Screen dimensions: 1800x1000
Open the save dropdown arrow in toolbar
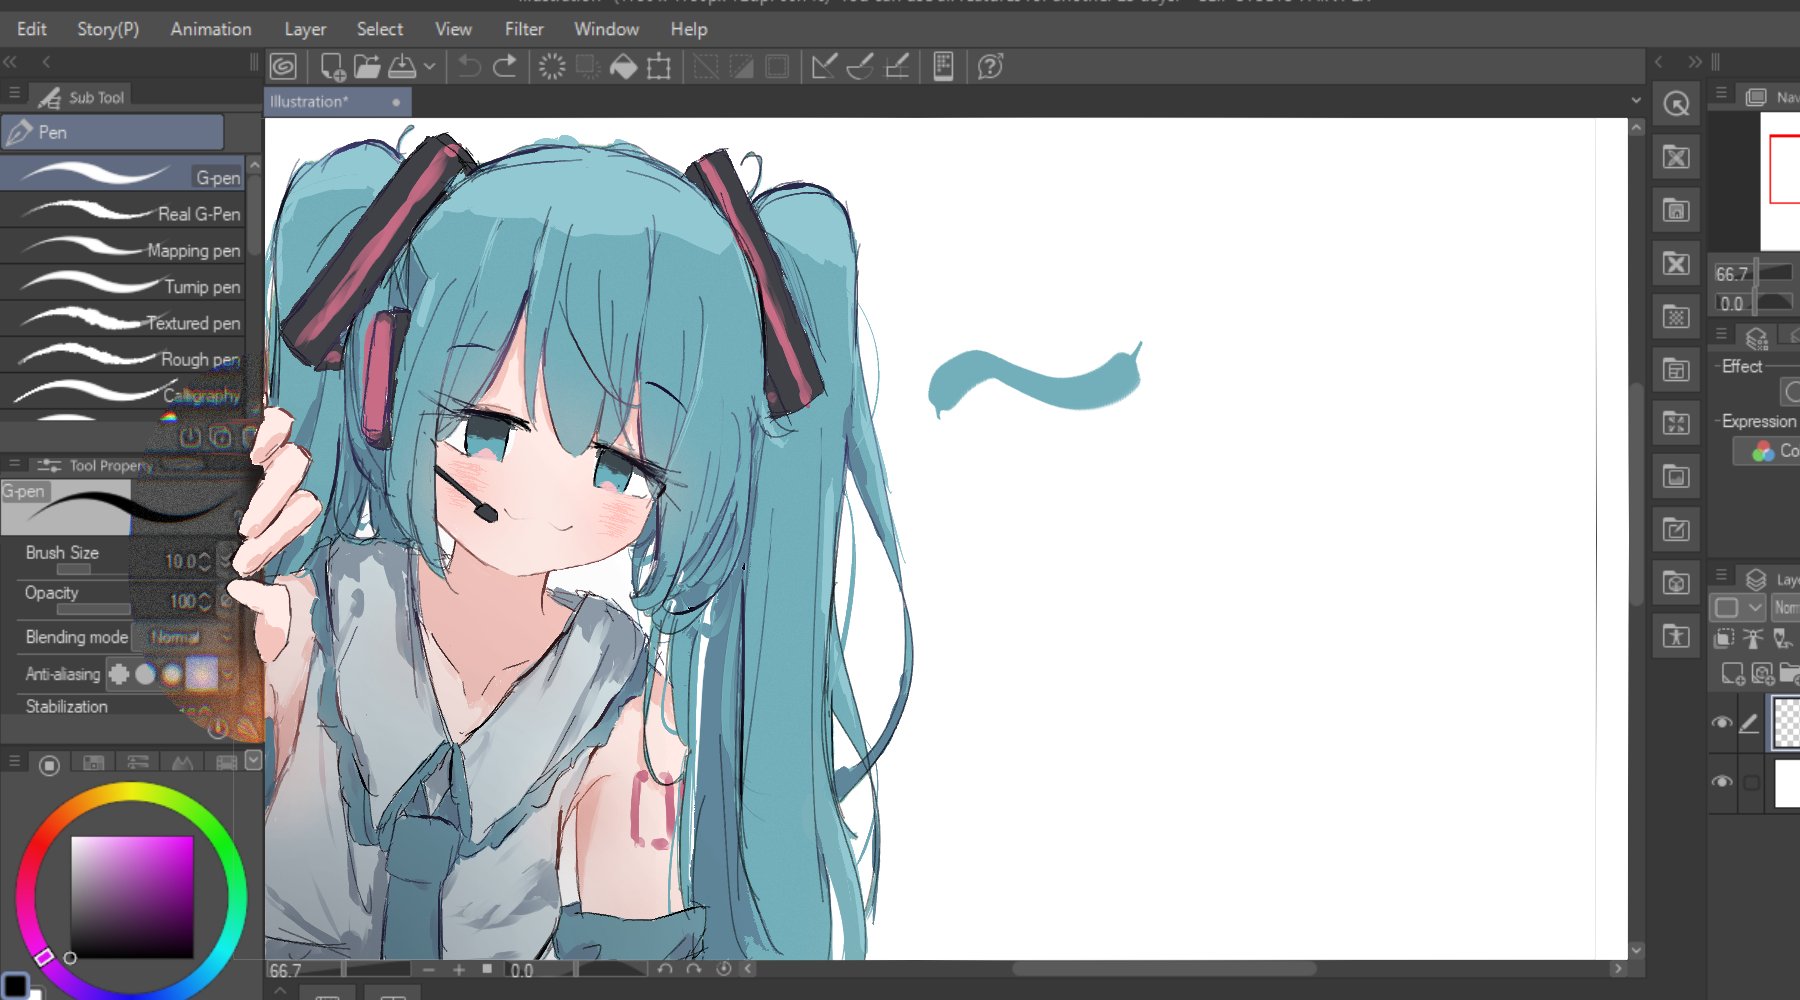coord(429,67)
